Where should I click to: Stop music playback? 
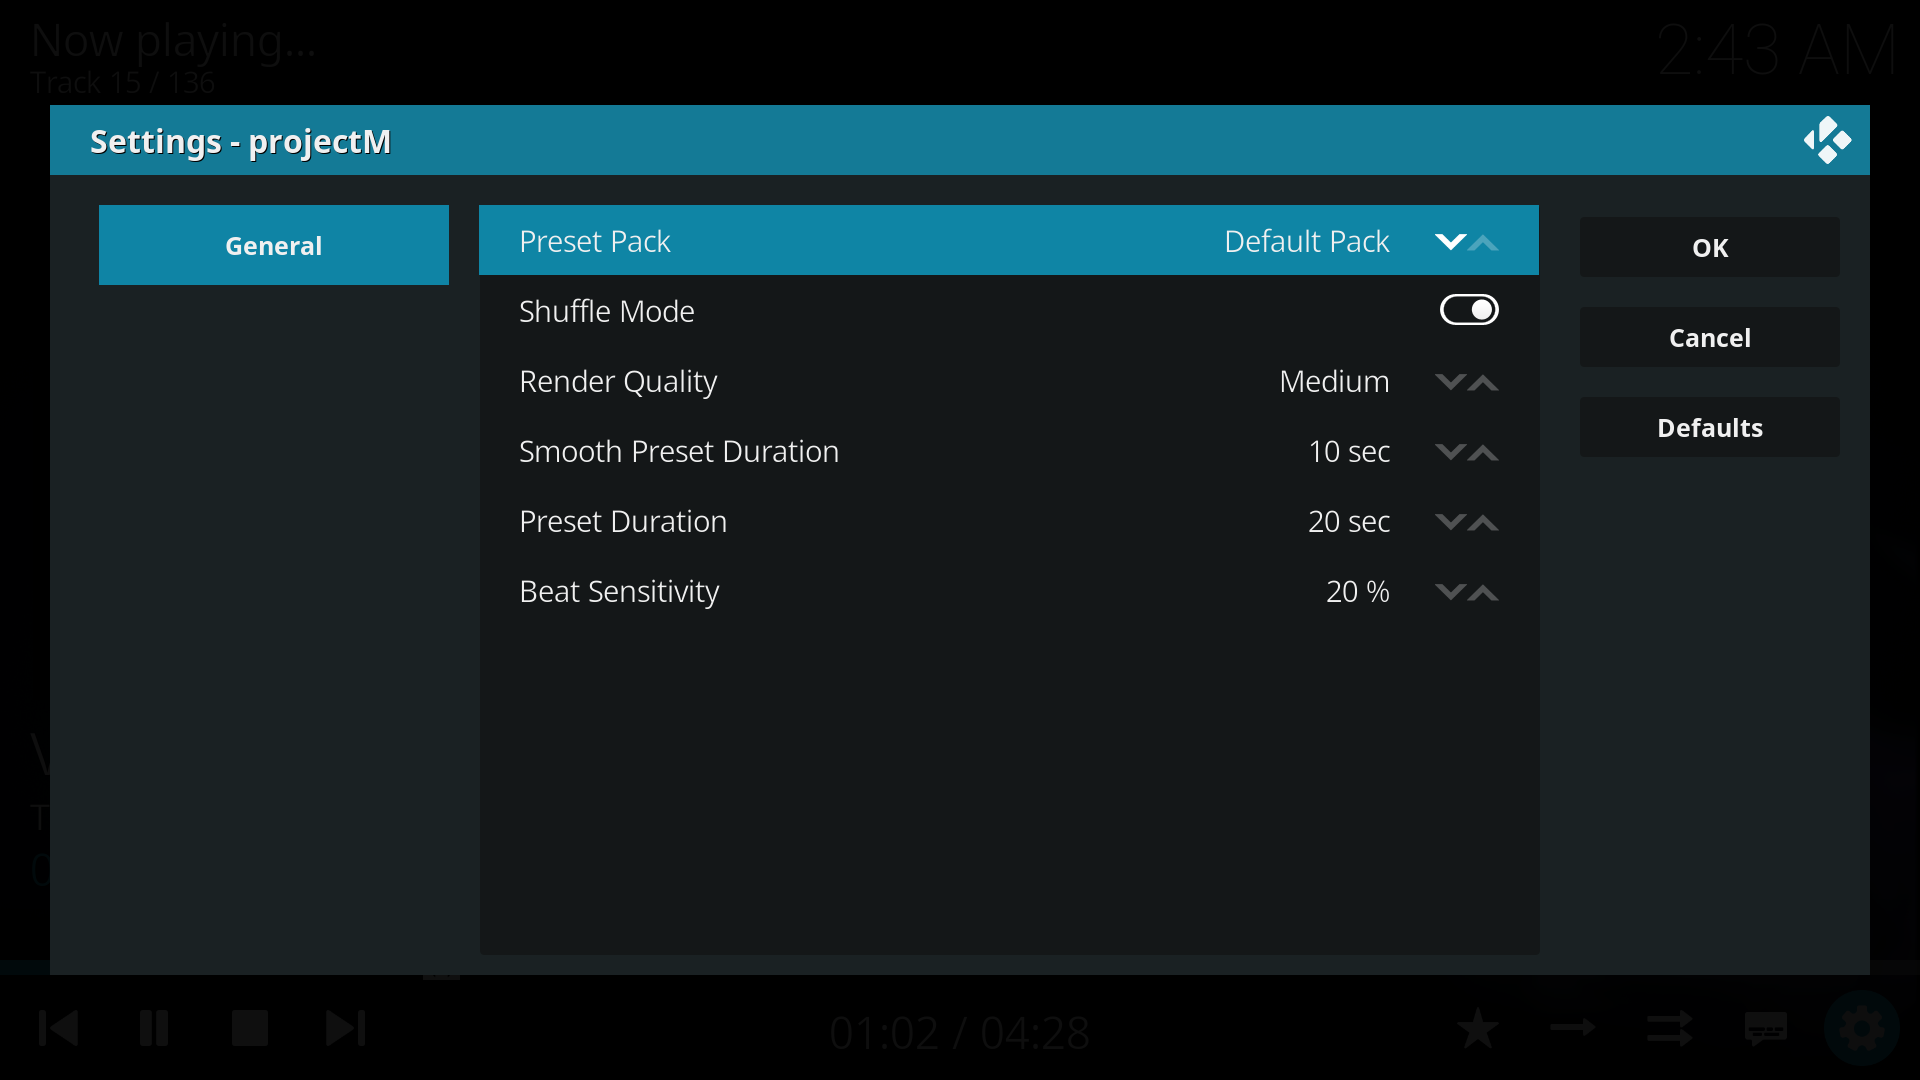coord(250,1028)
